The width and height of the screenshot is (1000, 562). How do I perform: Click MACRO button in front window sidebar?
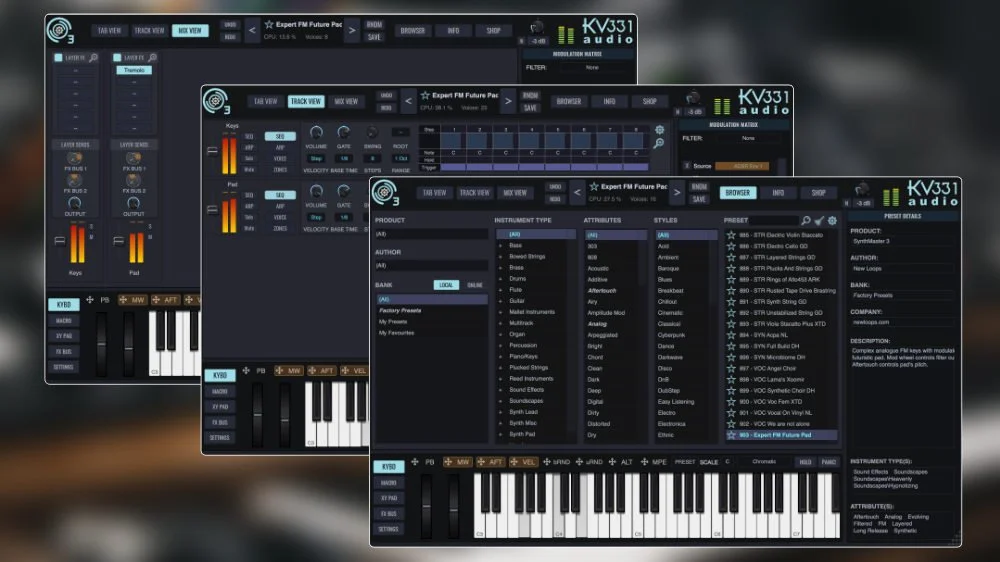pyautogui.click(x=388, y=482)
